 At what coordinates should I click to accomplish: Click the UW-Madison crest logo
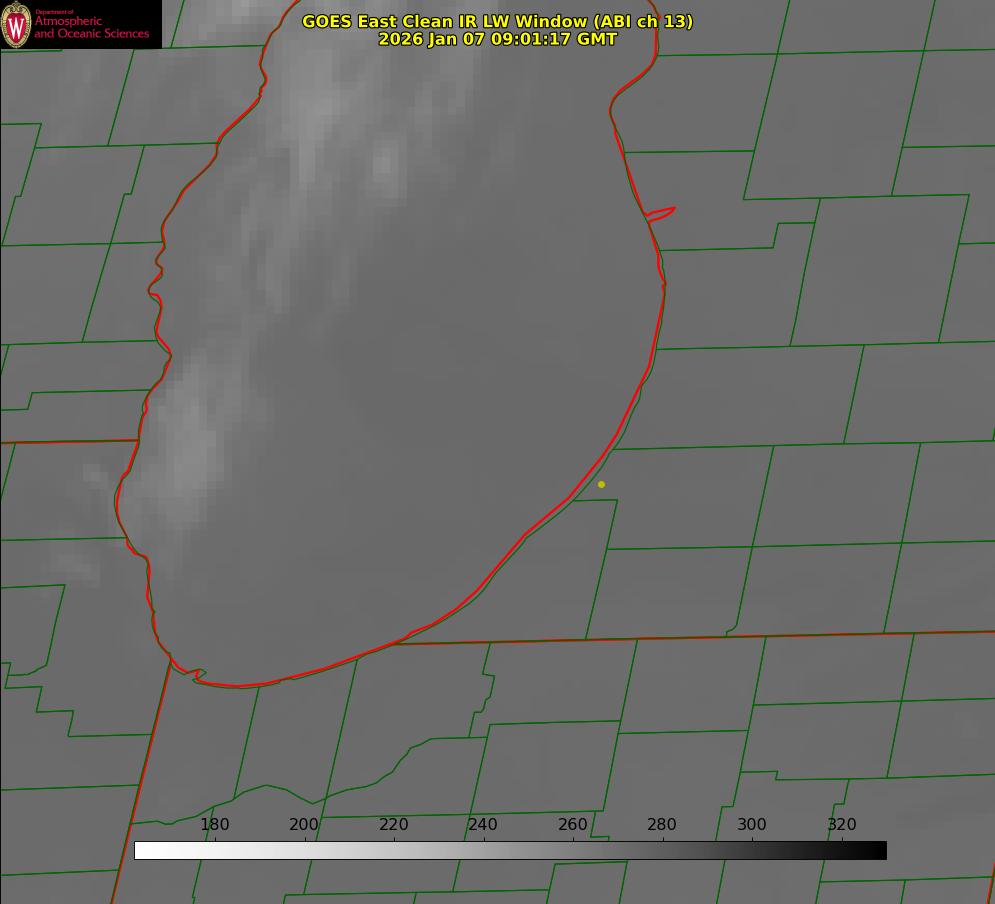[x=17, y=25]
